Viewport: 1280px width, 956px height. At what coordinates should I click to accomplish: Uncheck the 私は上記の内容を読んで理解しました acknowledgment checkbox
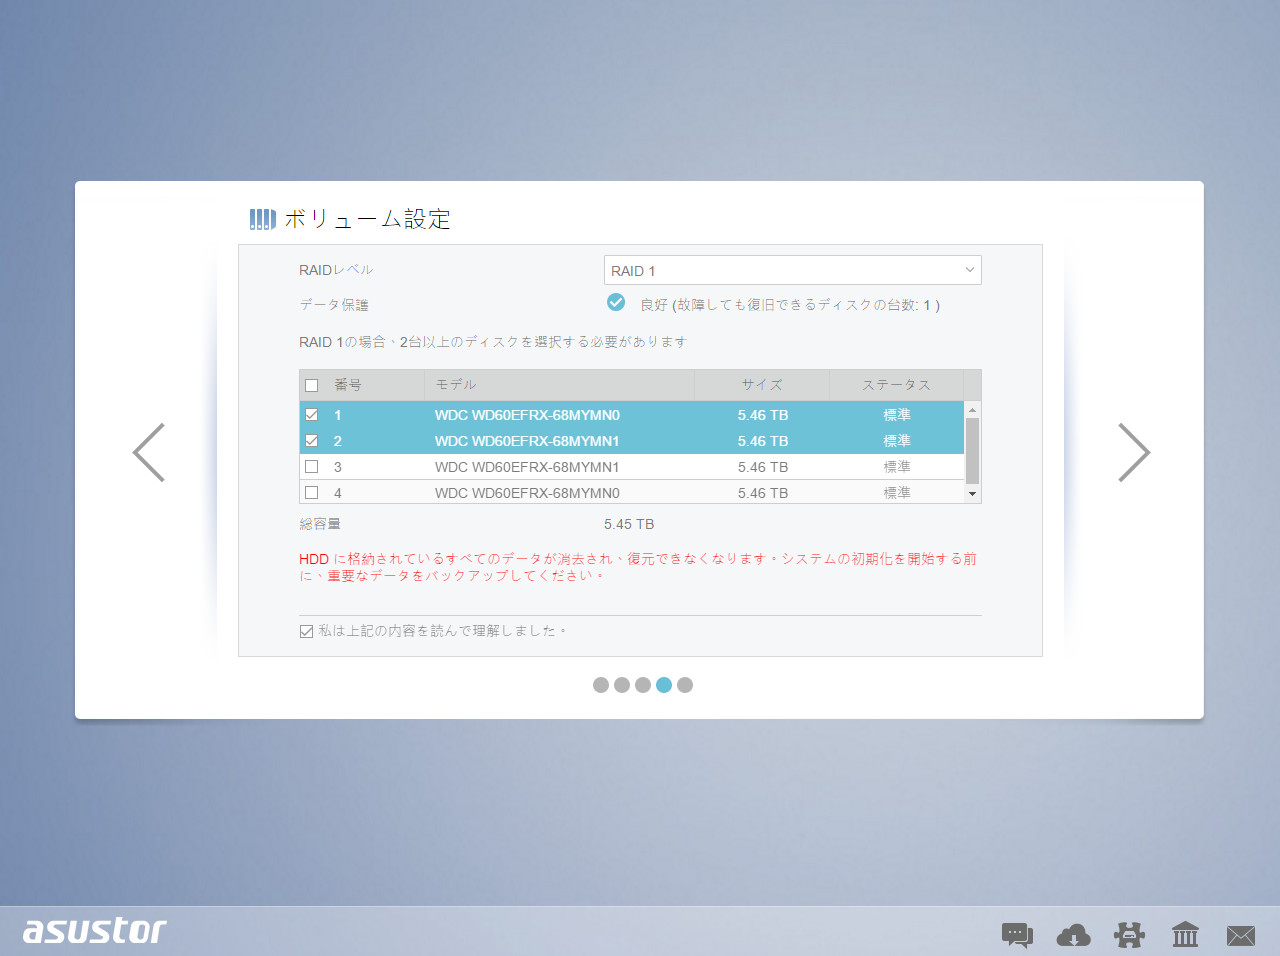(305, 630)
